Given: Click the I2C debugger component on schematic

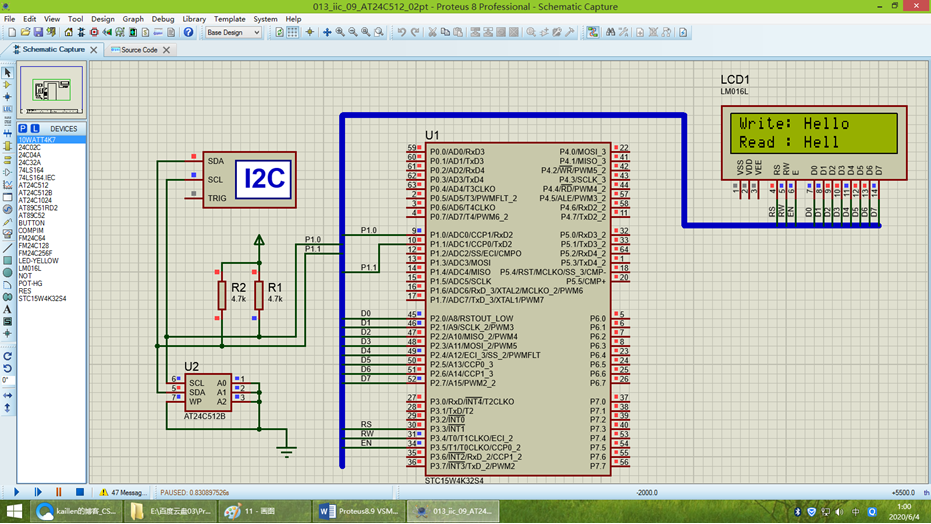Looking at the screenshot, I should [x=249, y=180].
